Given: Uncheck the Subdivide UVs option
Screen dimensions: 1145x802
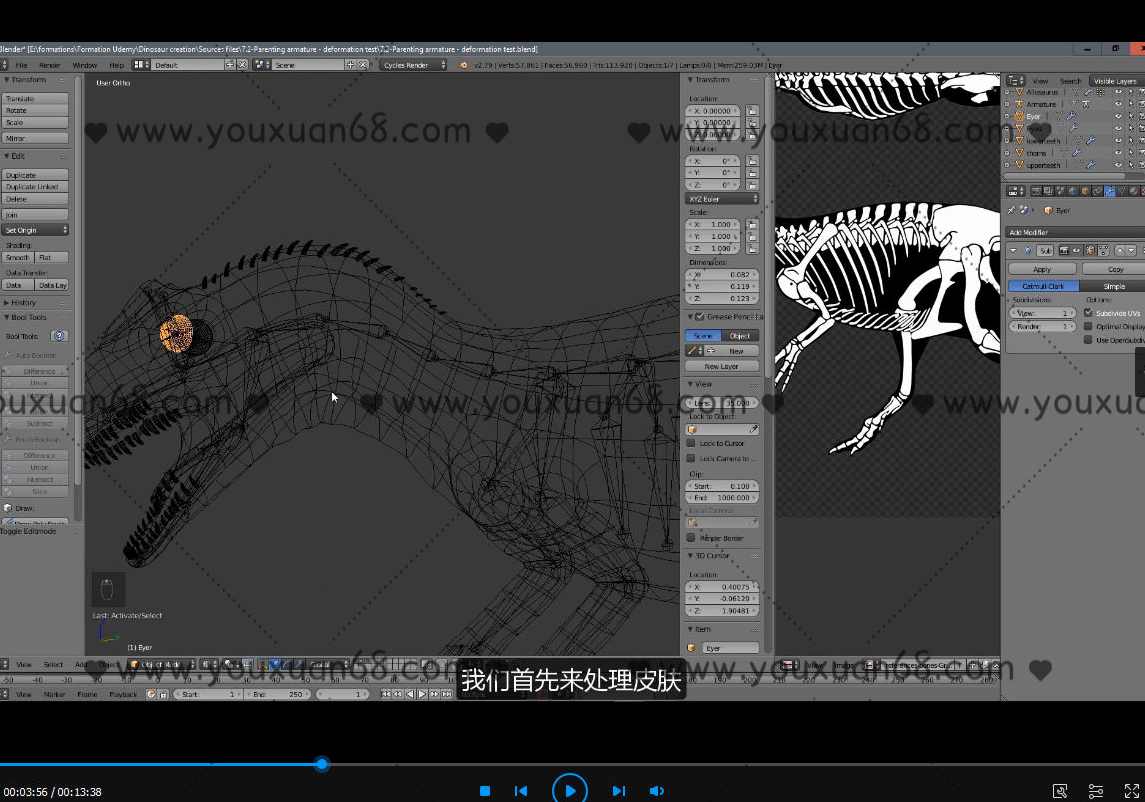Looking at the screenshot, I should click(1088, 313).
